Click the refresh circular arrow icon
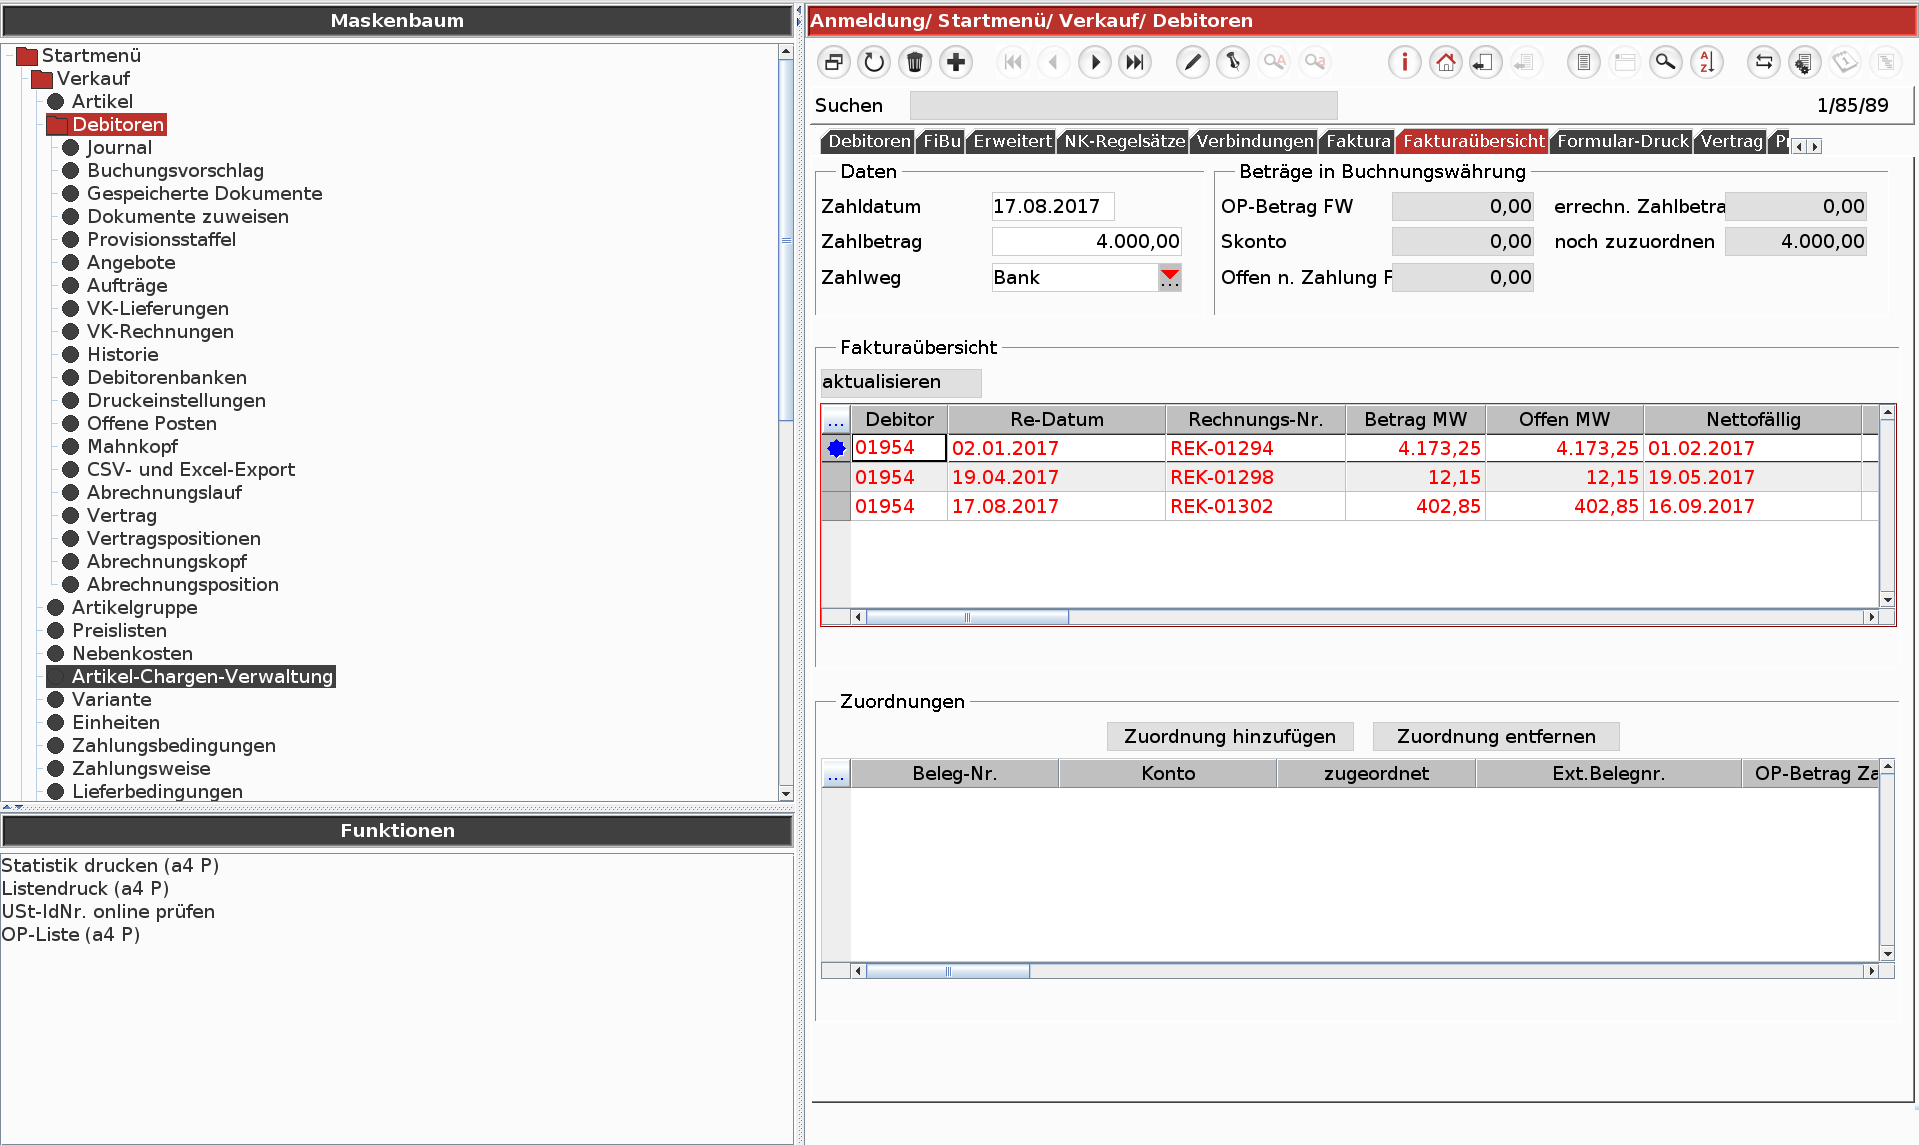Viewport: 1919px width, 1145px height. [x=874, y=63]
